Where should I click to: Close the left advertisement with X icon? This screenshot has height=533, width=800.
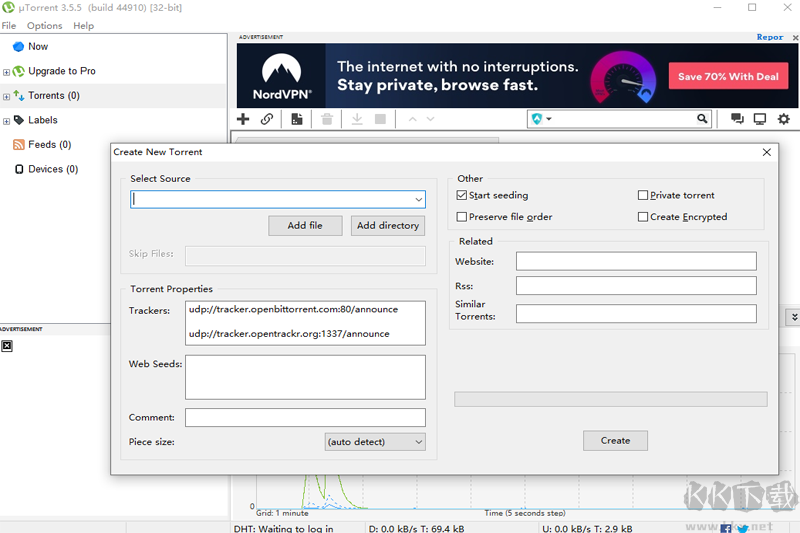pos(7,346)
